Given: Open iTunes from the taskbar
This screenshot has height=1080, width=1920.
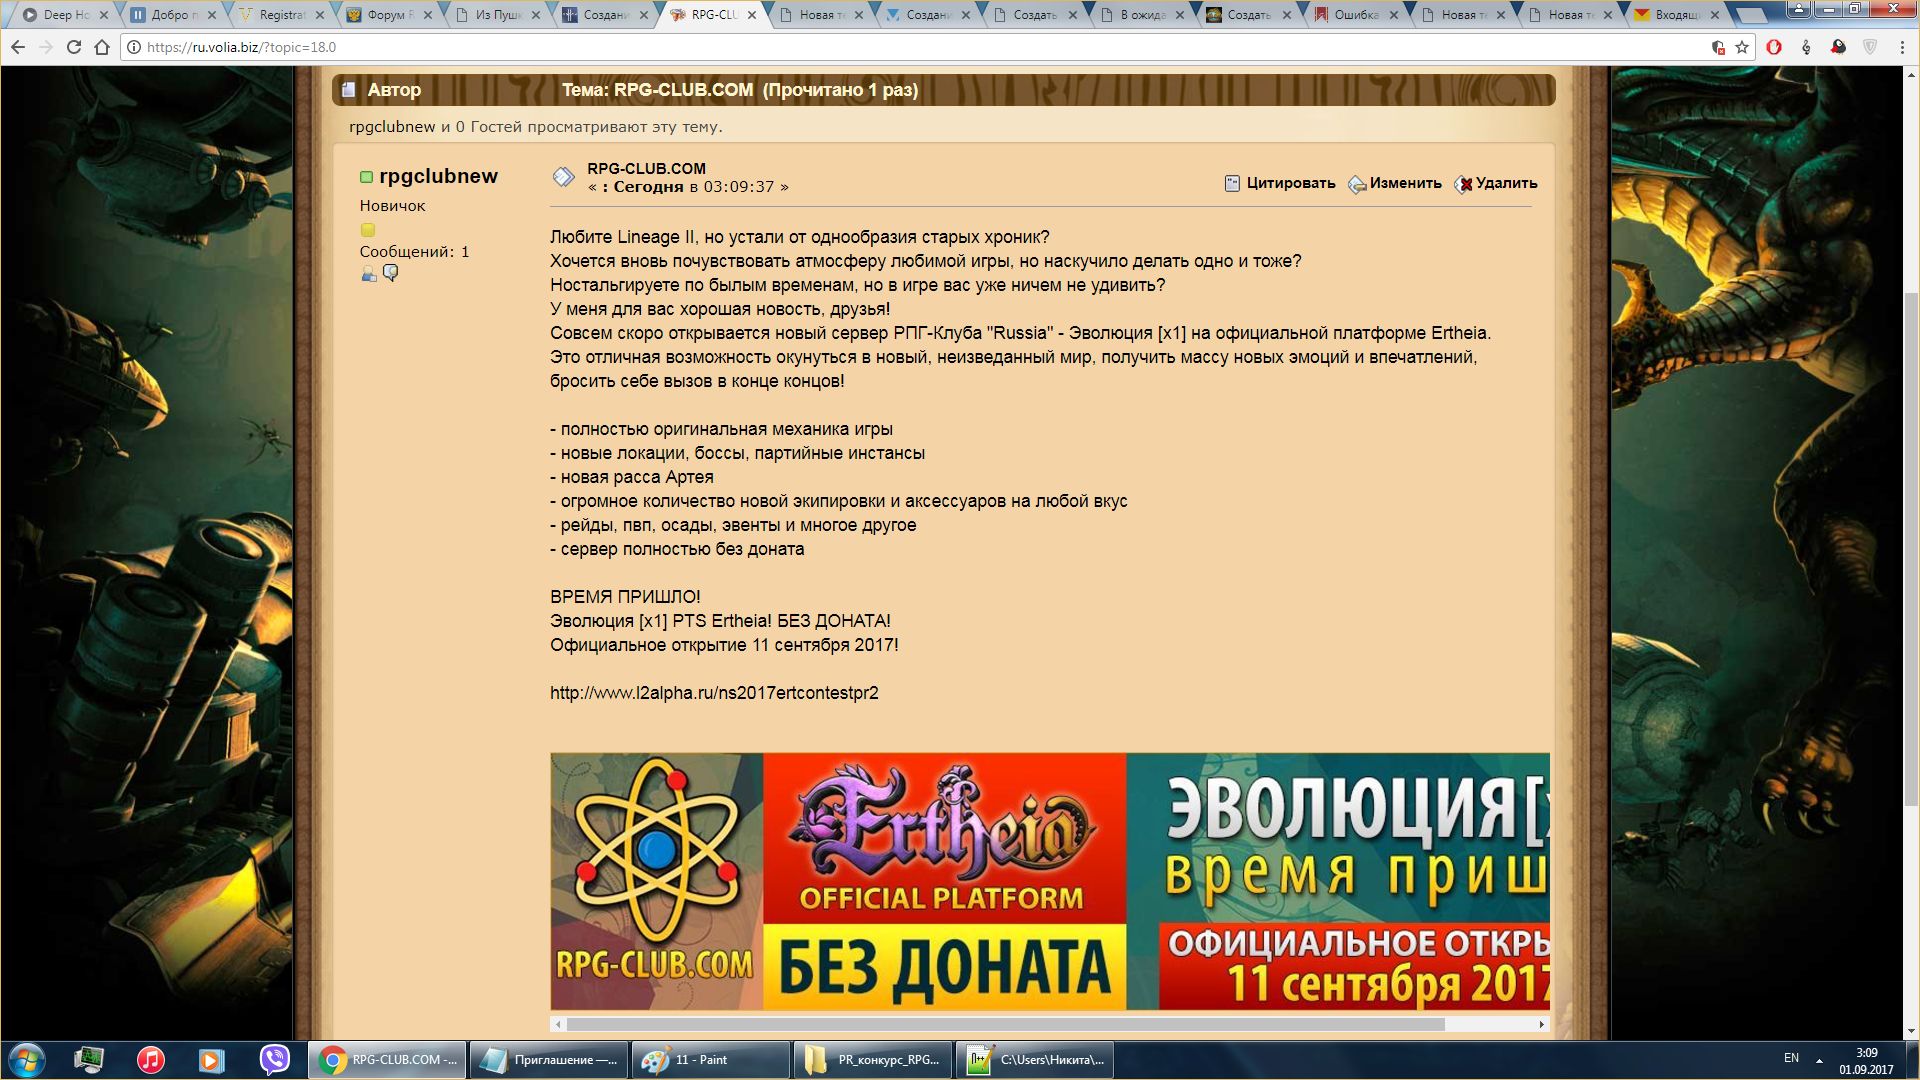Looking at the screenshot, I should [x=150, y=1059].
